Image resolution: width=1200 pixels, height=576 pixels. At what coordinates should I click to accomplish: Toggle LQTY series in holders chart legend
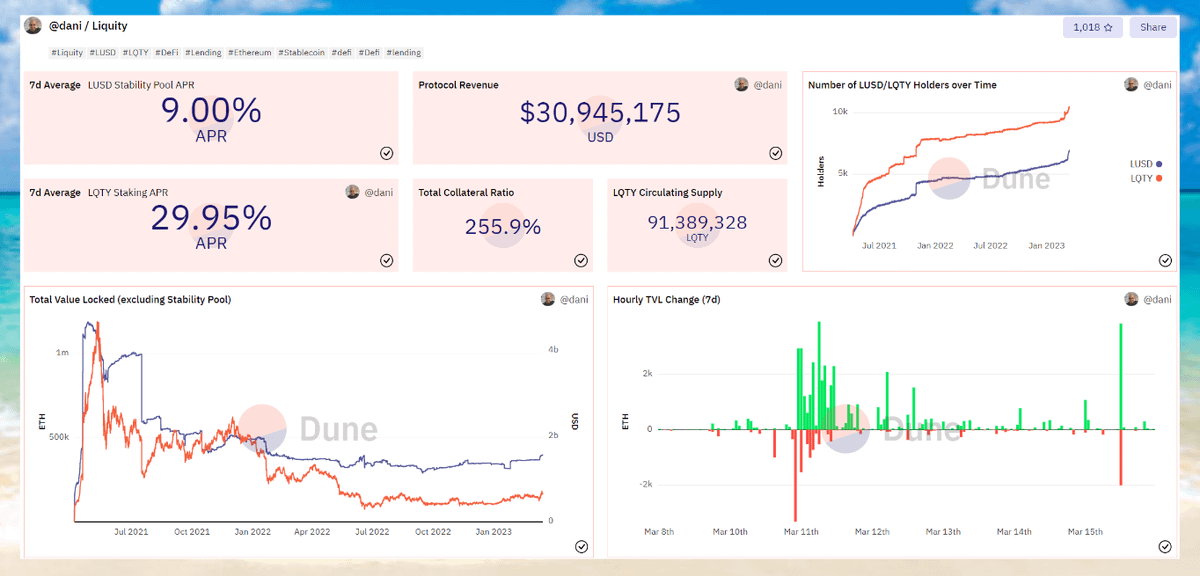click(x=1145, y=178)
